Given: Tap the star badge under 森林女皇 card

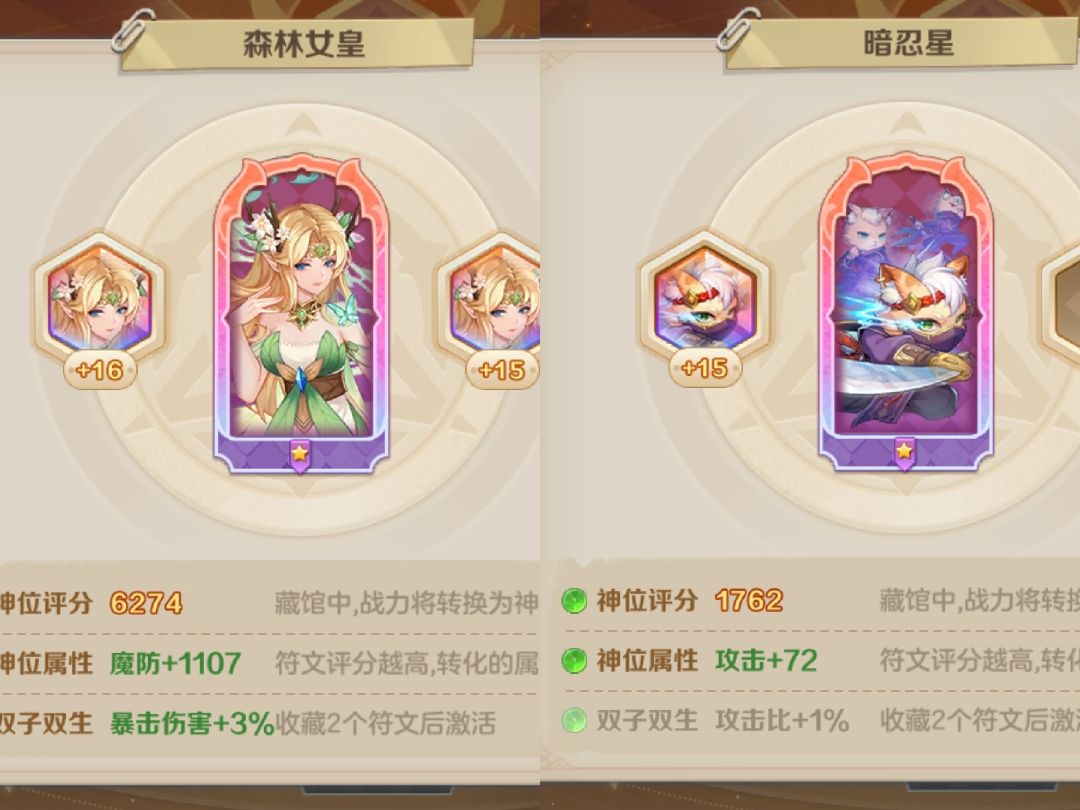Looking at the screenshot, I should (300, 455).
